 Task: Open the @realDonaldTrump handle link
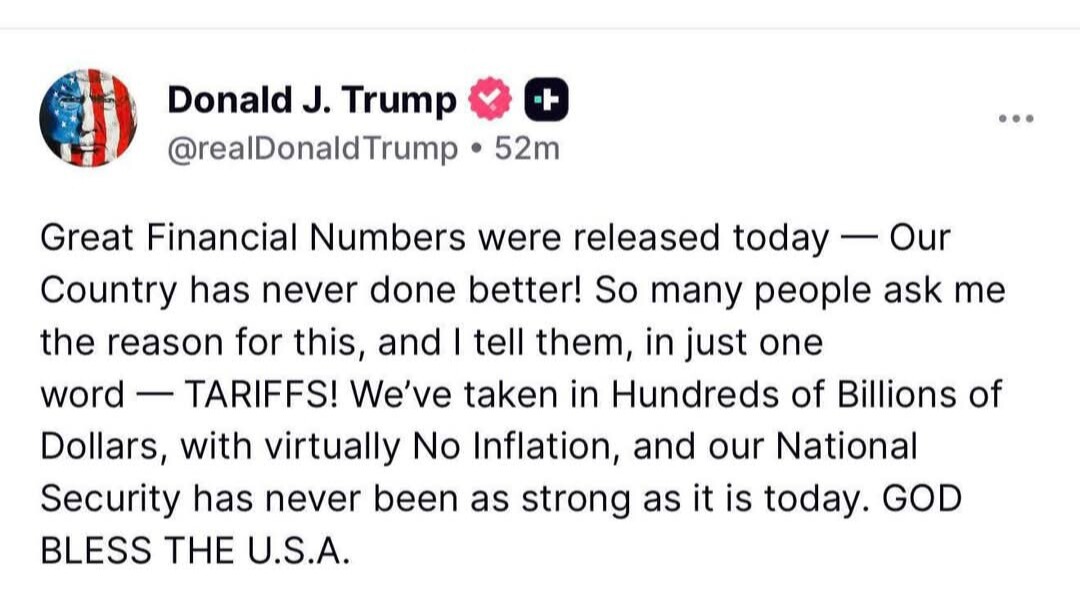click(x=309, y=148)
